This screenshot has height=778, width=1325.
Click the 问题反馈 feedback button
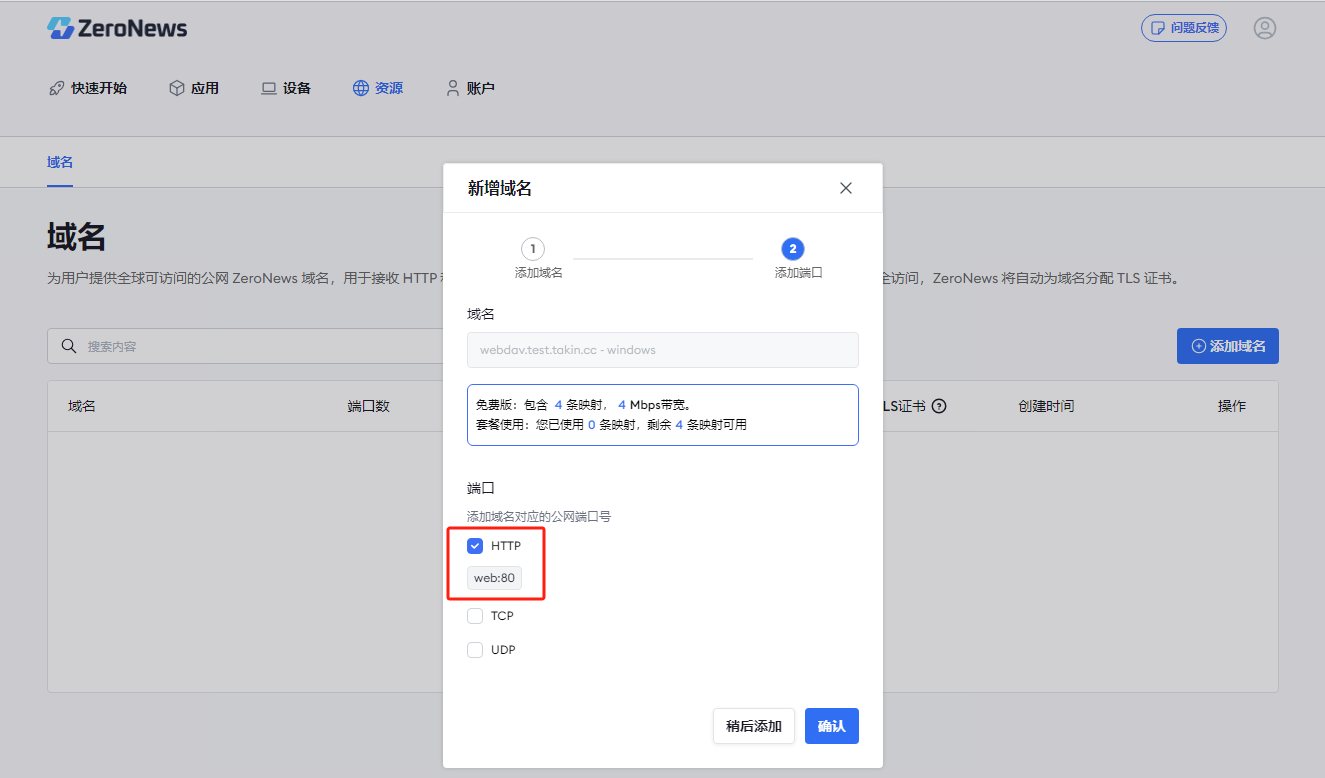(1184, 28)
